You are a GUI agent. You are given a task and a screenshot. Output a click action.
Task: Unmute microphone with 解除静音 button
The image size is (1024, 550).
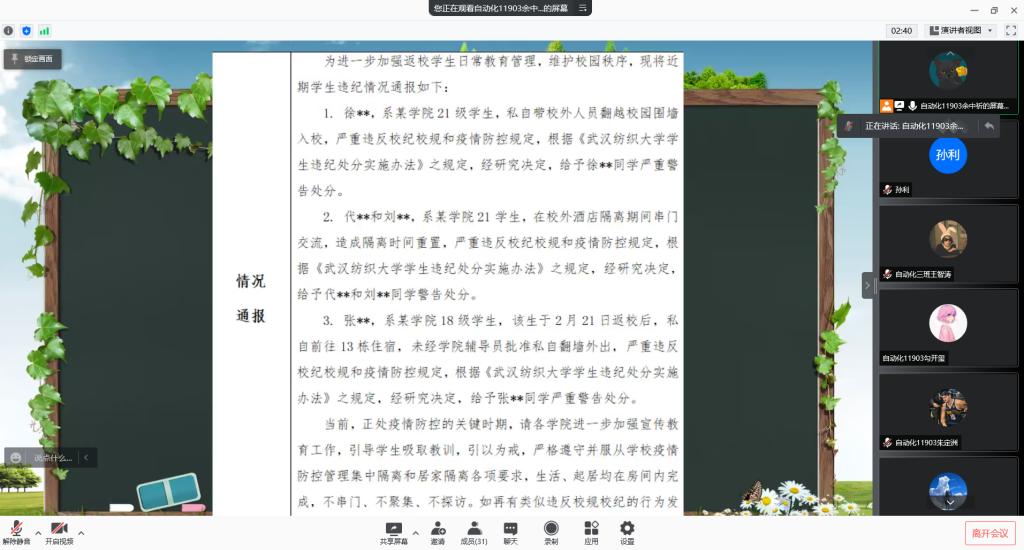point(16,530)
